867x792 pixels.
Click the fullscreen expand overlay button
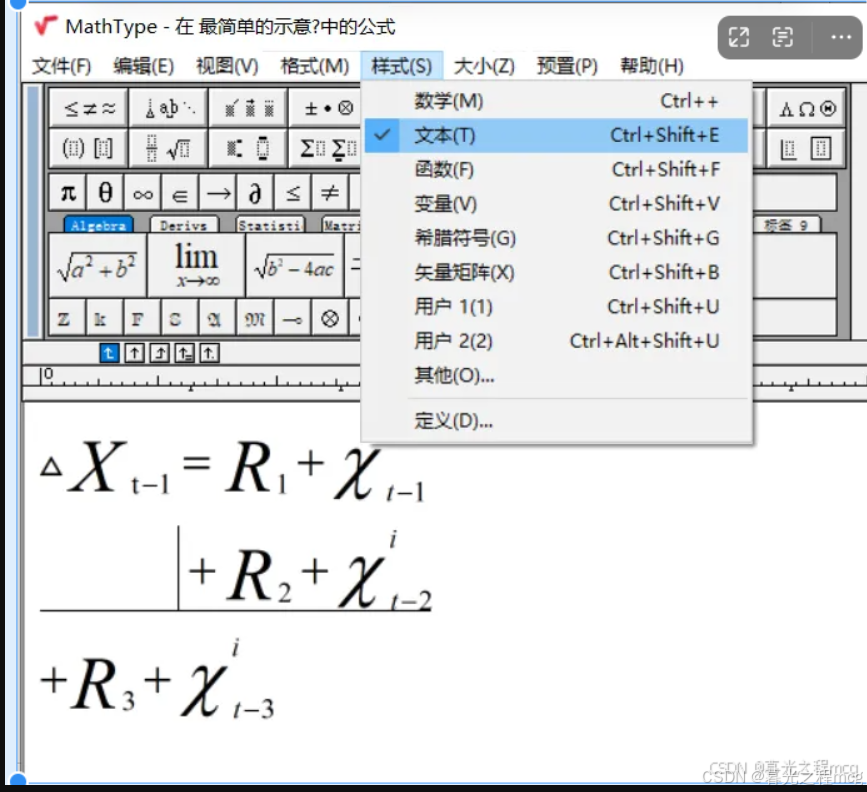[739, 38]
